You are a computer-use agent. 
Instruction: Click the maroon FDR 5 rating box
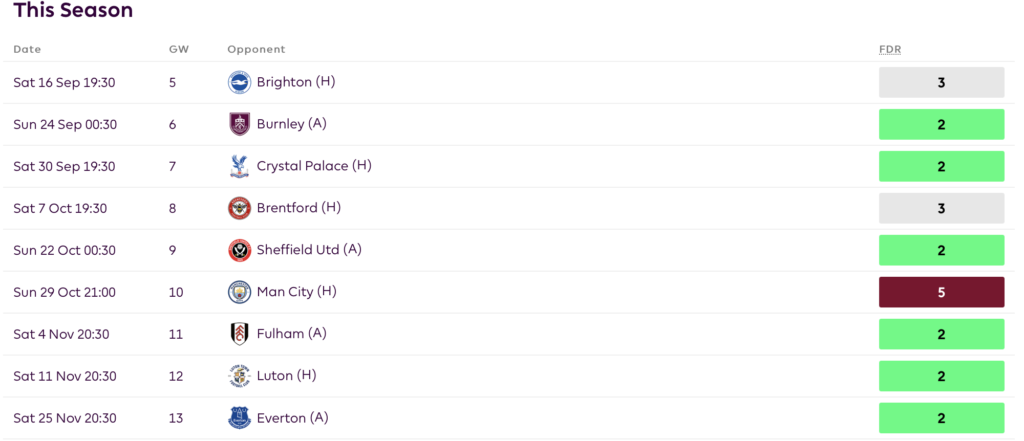click(x=941, y=292)
